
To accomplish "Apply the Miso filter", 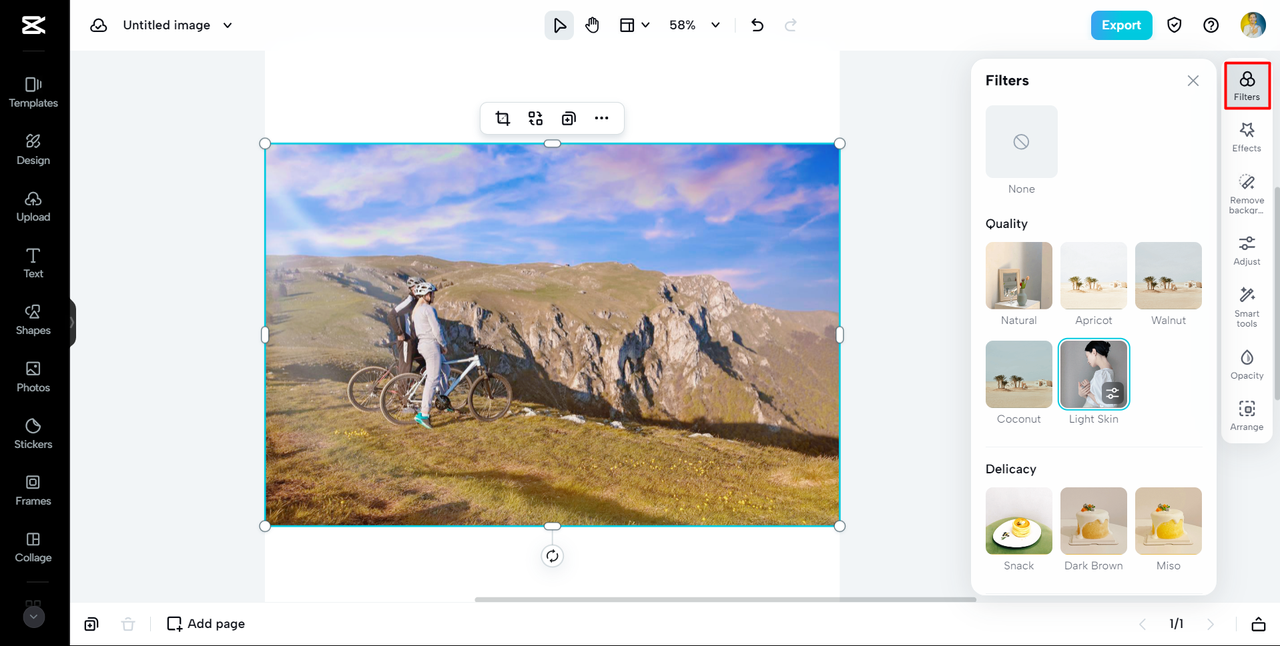I will click(1168, 521).
